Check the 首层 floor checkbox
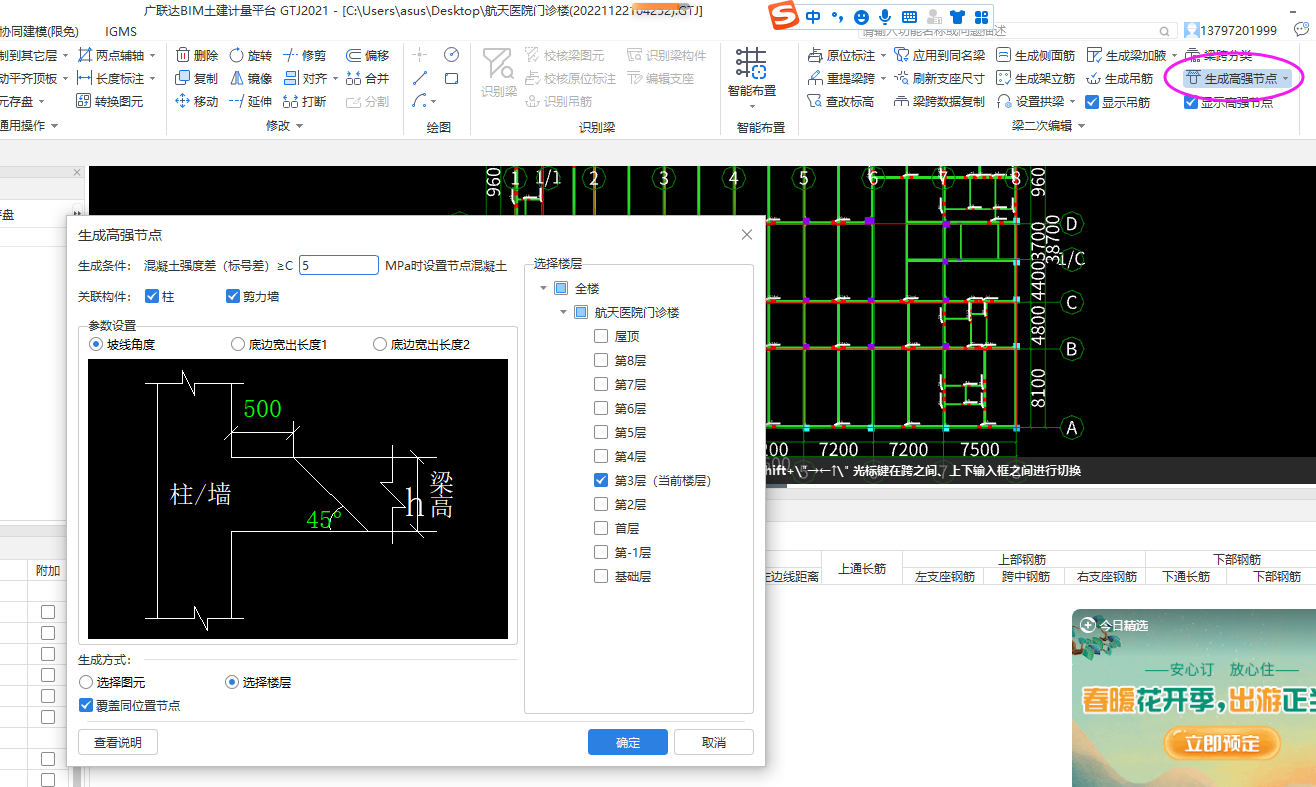 tap(601, 528)
